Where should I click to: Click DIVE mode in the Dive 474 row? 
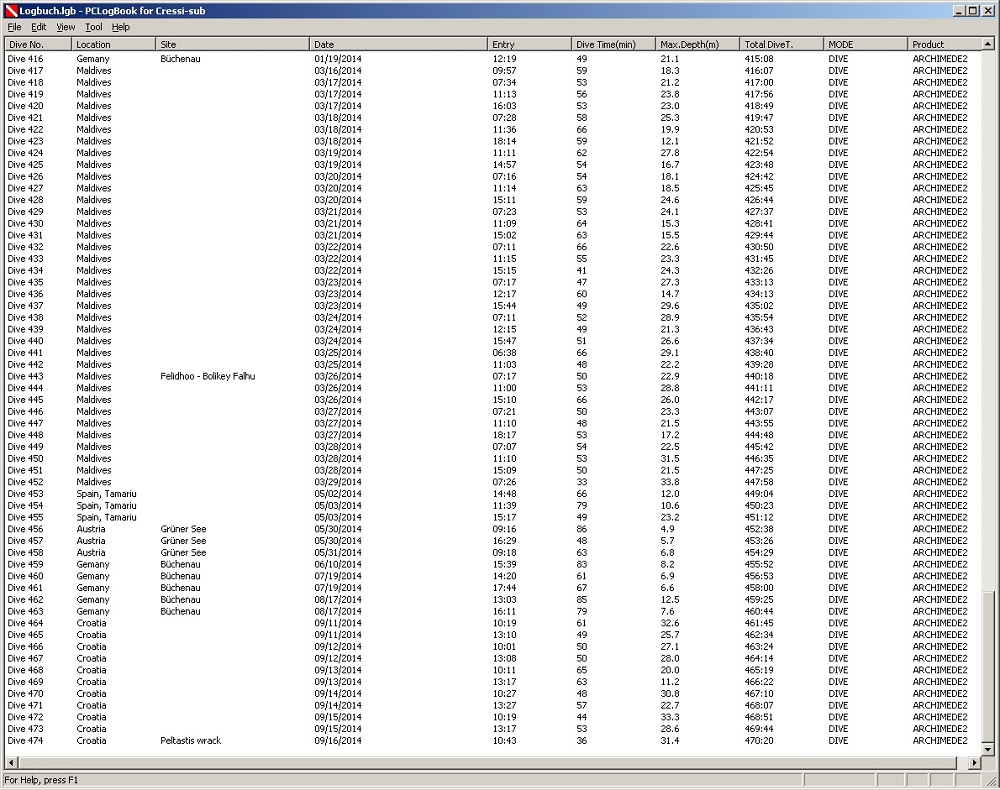pyautogui.click(x=838, y=740)
